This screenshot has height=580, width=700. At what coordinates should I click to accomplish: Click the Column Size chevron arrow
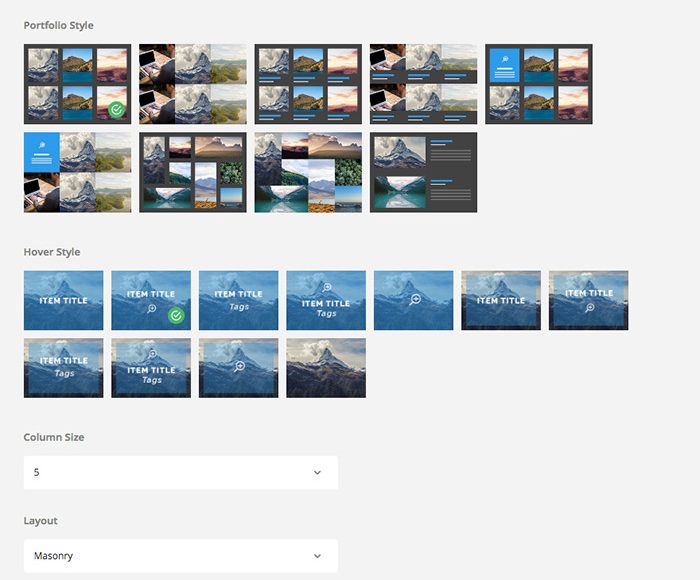click(x=317, y=472)
